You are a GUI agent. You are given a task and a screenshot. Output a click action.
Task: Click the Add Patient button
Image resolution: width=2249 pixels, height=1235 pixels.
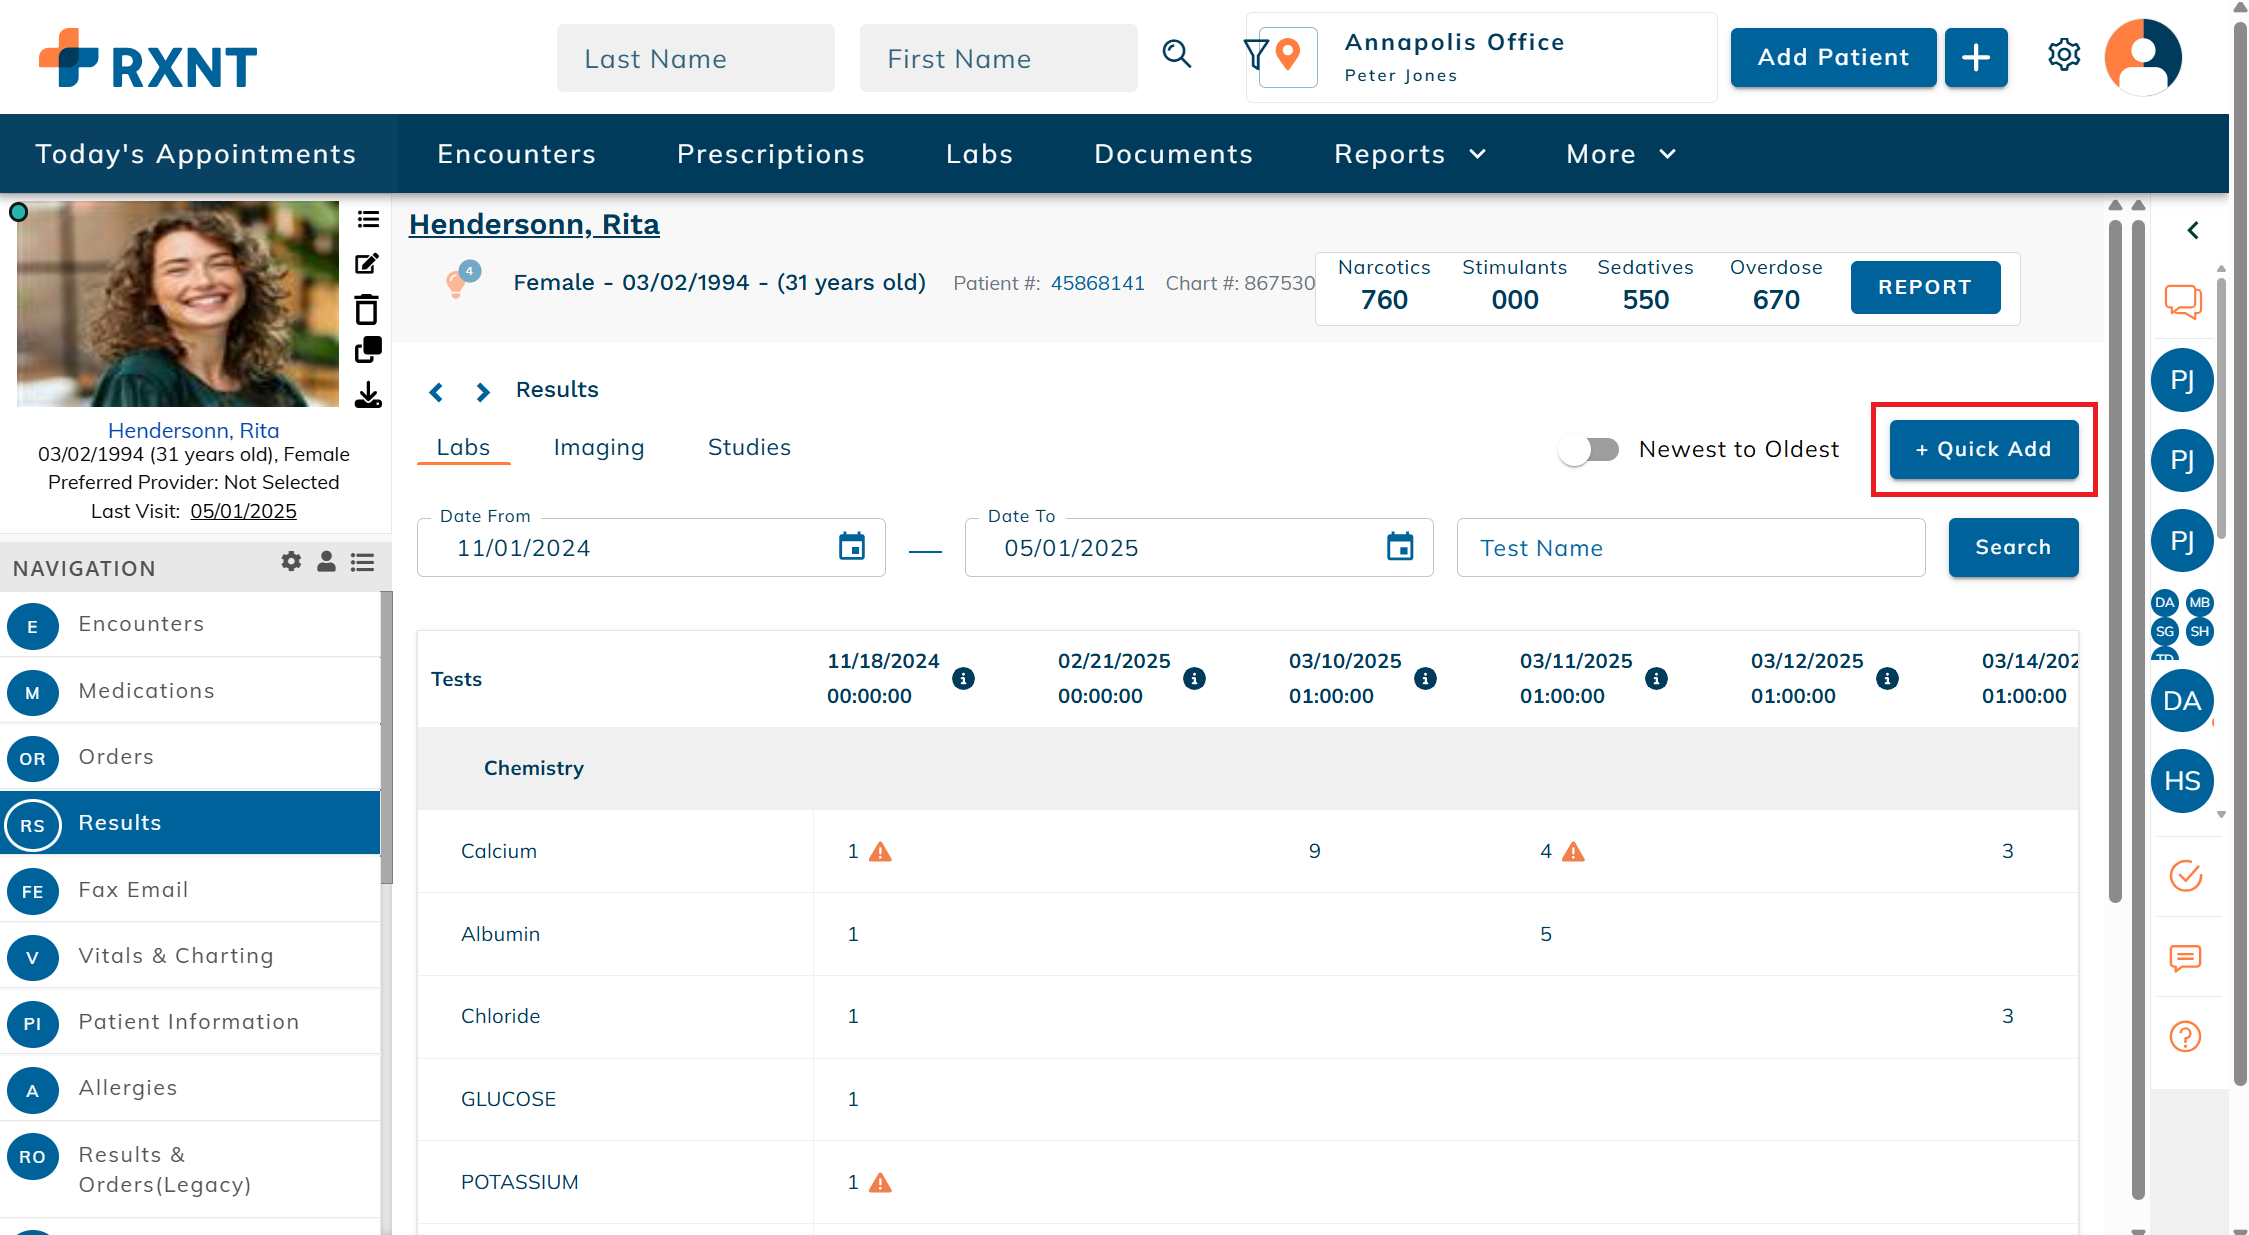click(x=1833, y=57)
